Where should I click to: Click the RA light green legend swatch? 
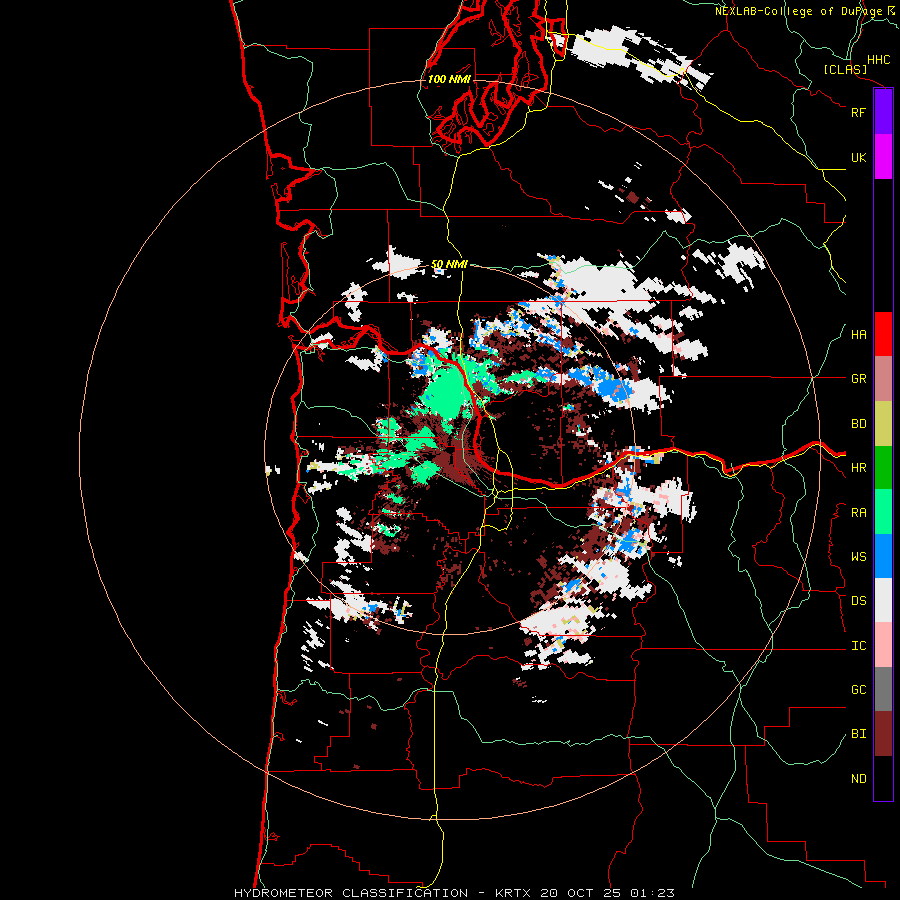(x=883, y=512)
